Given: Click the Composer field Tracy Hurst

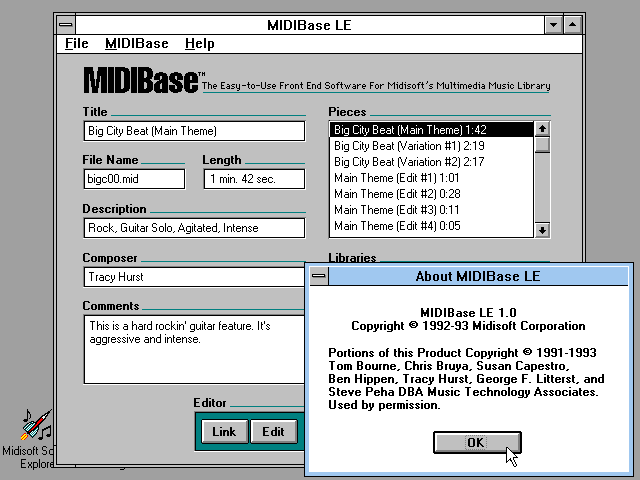Looking at the screenshot, I should coord(194,277).
